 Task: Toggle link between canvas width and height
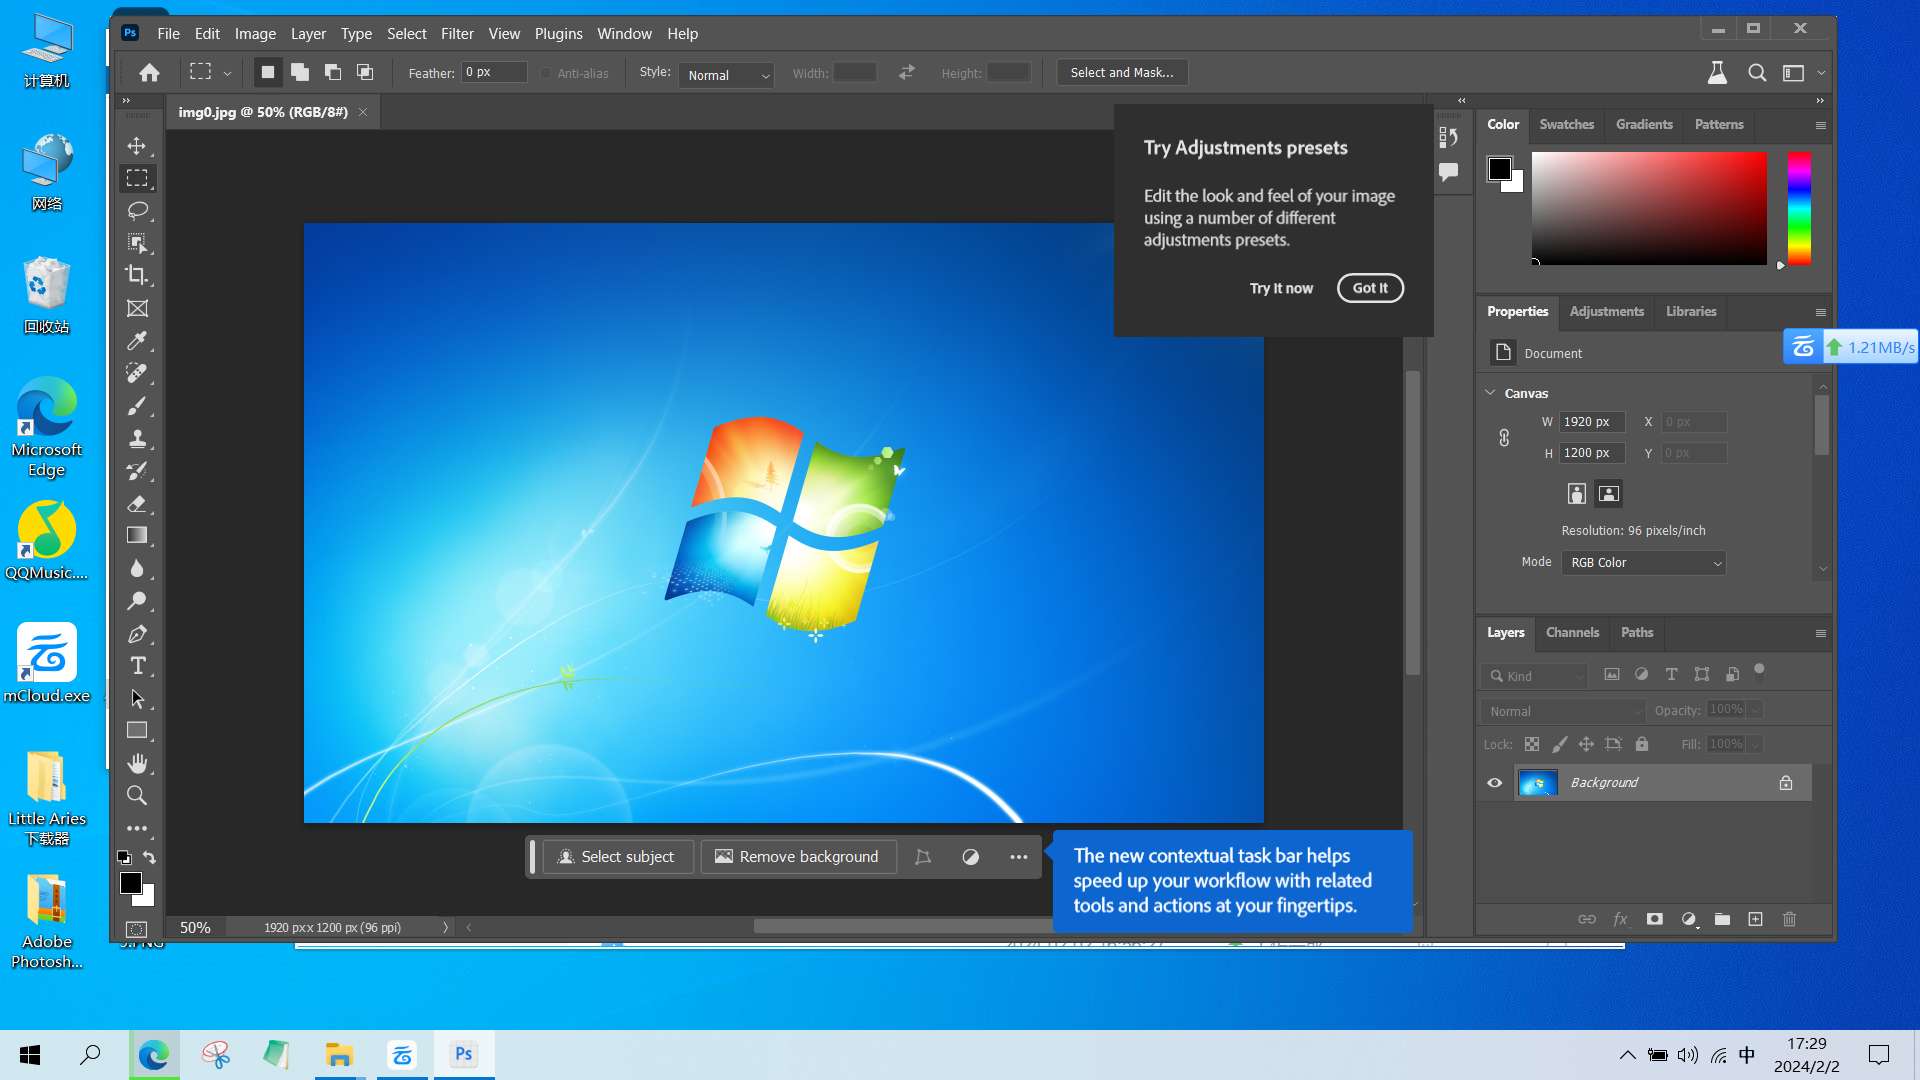1503,438
